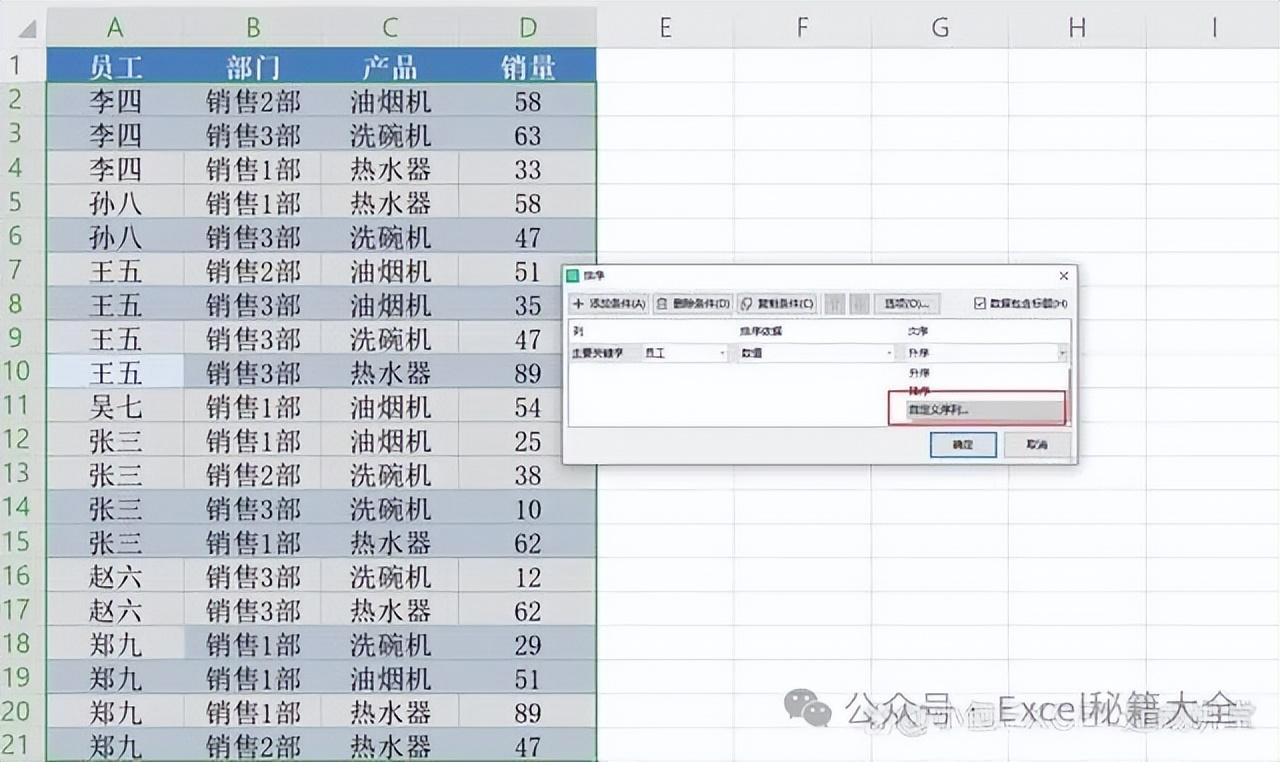
Task: Click cell 油烟机 in row 7
Action: point(390,270)
